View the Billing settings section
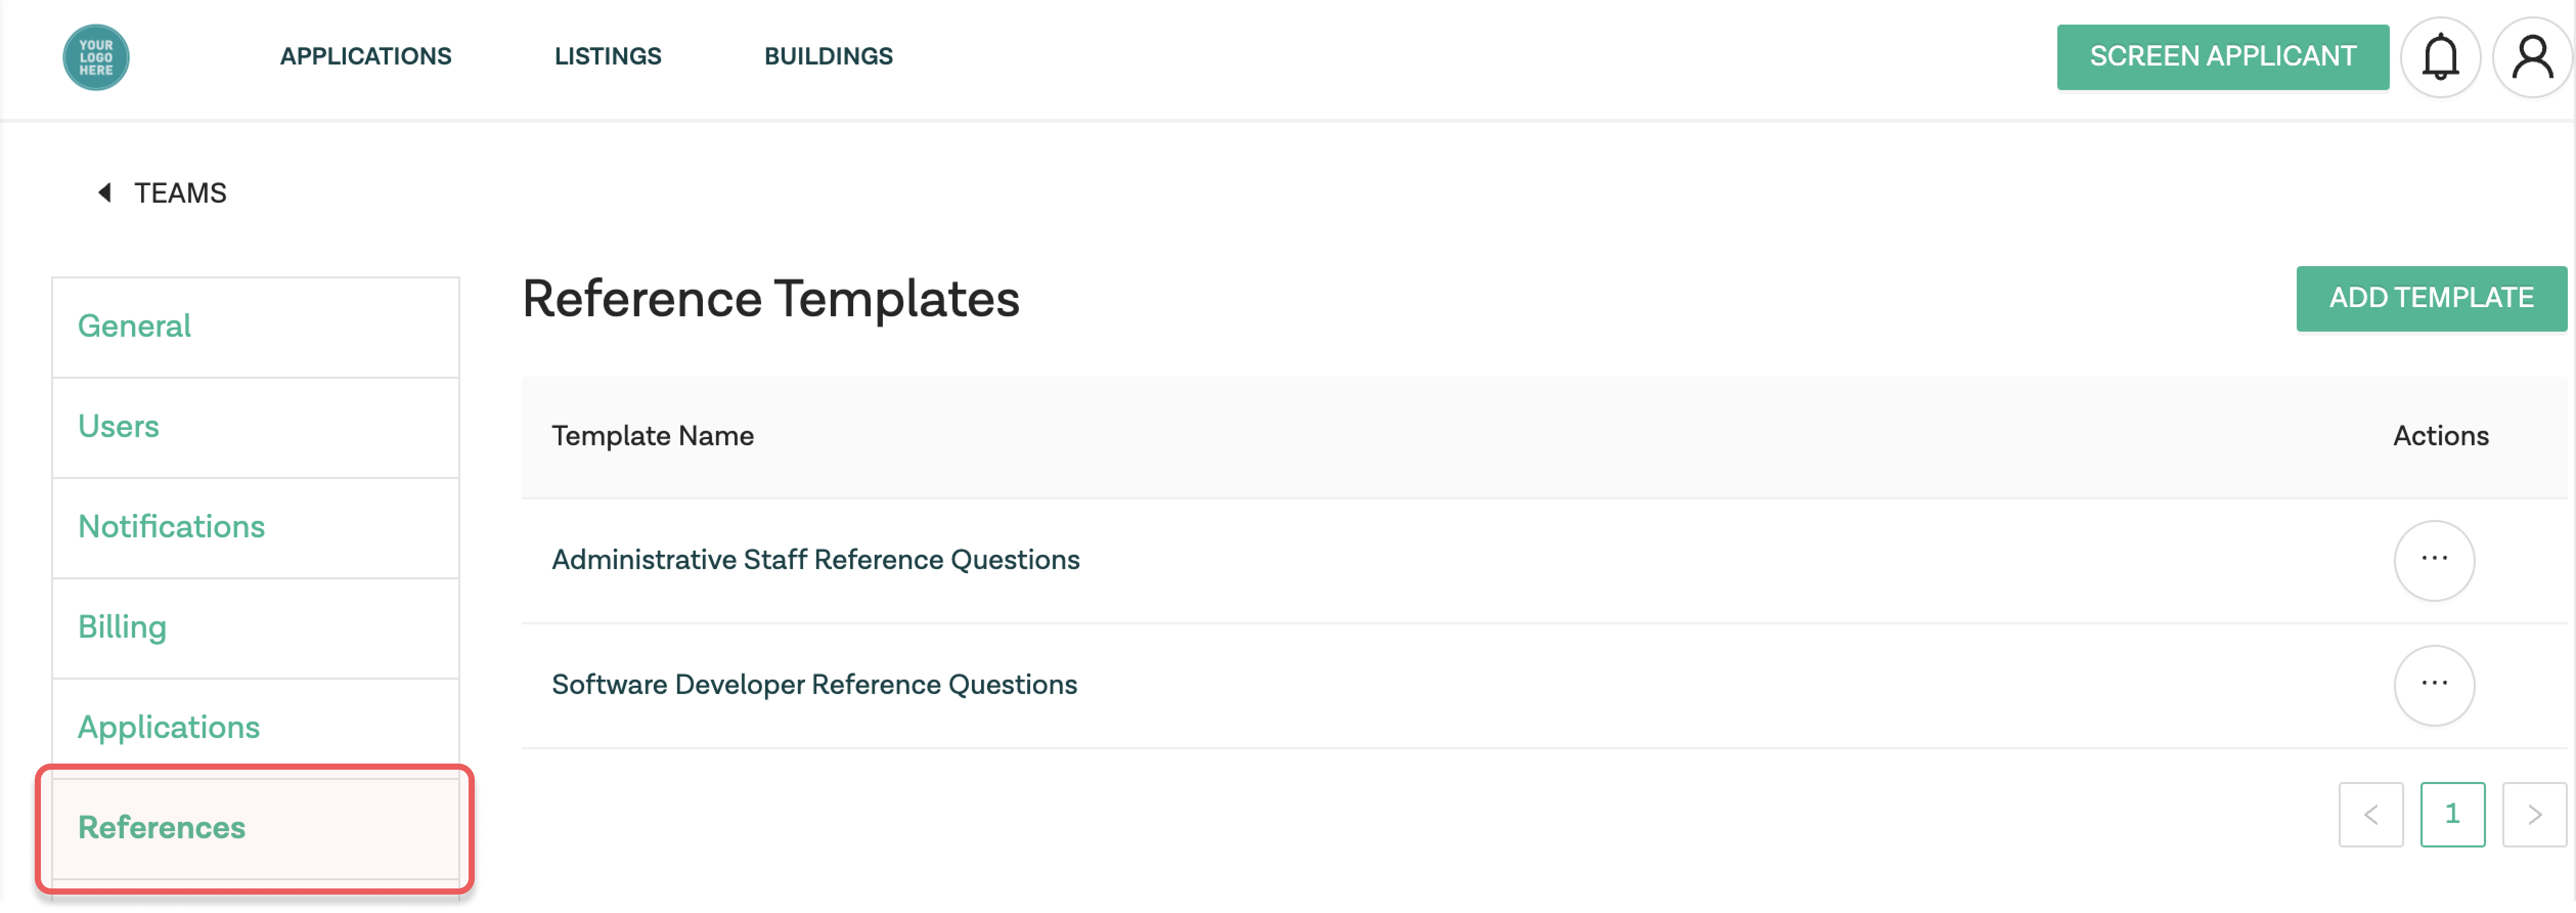The height and width of the screenshot is (913, 2576). pos(122,627)
